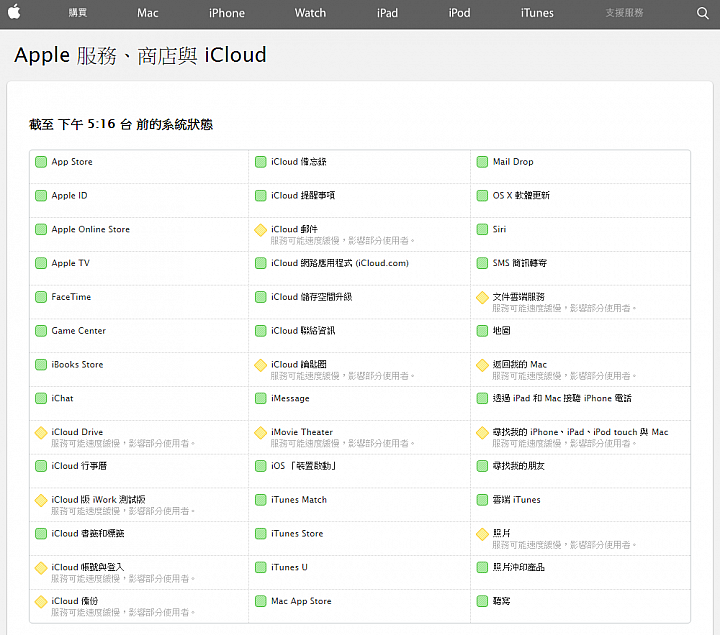Click green status icon beside iTunes U

click(x=260, y=568)
